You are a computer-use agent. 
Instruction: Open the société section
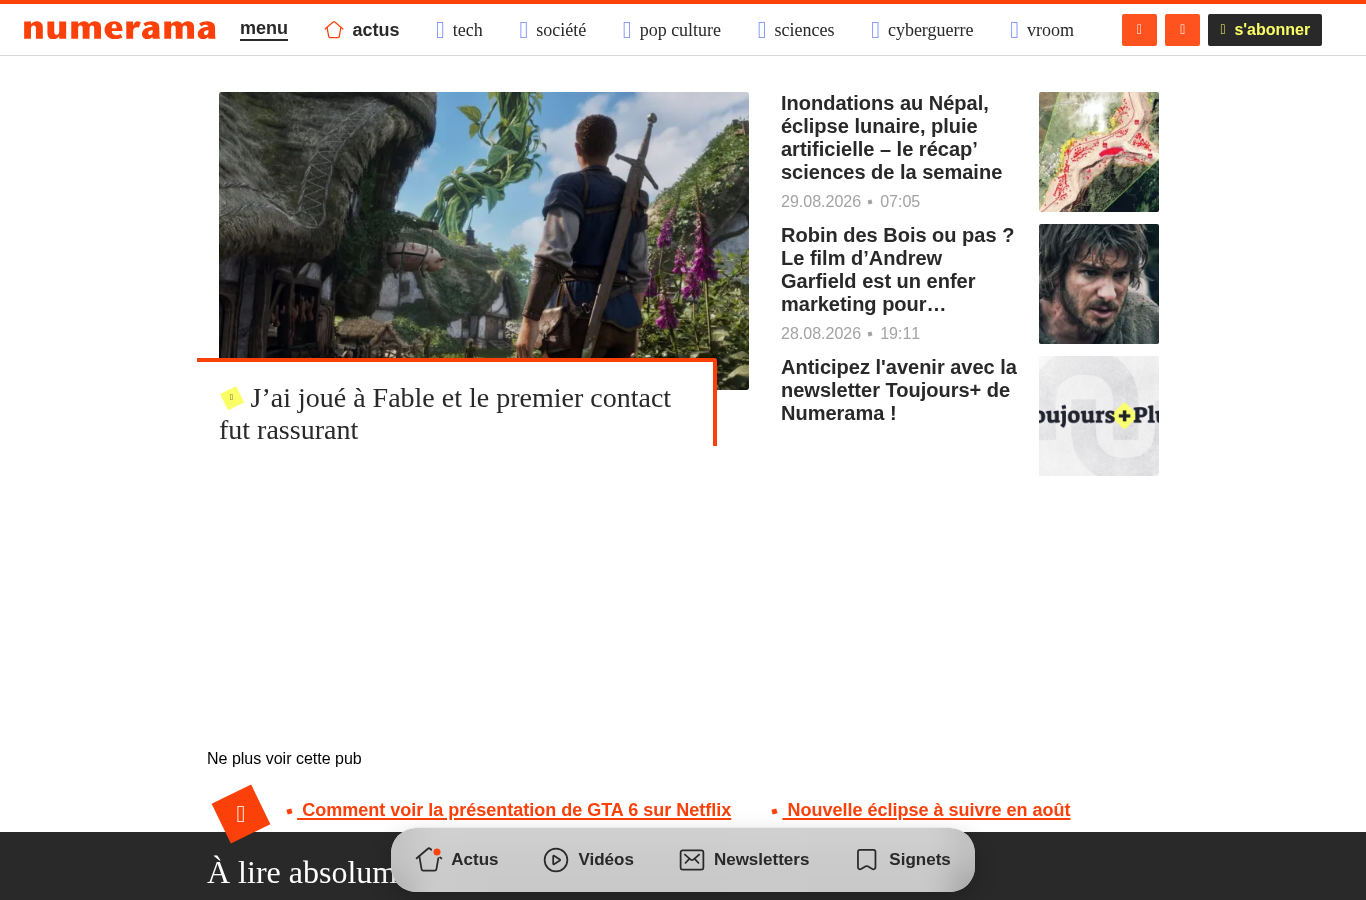tap(553, 30)
